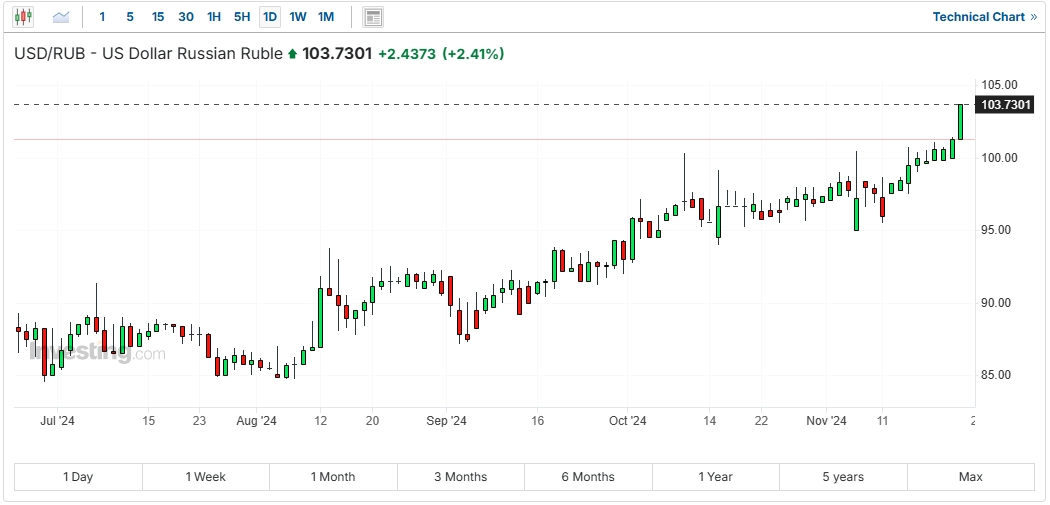Image resolution: width=1050 pixels, height=505 pixels.
Task: Set interval to 1M
Action: tap(326, 17)
